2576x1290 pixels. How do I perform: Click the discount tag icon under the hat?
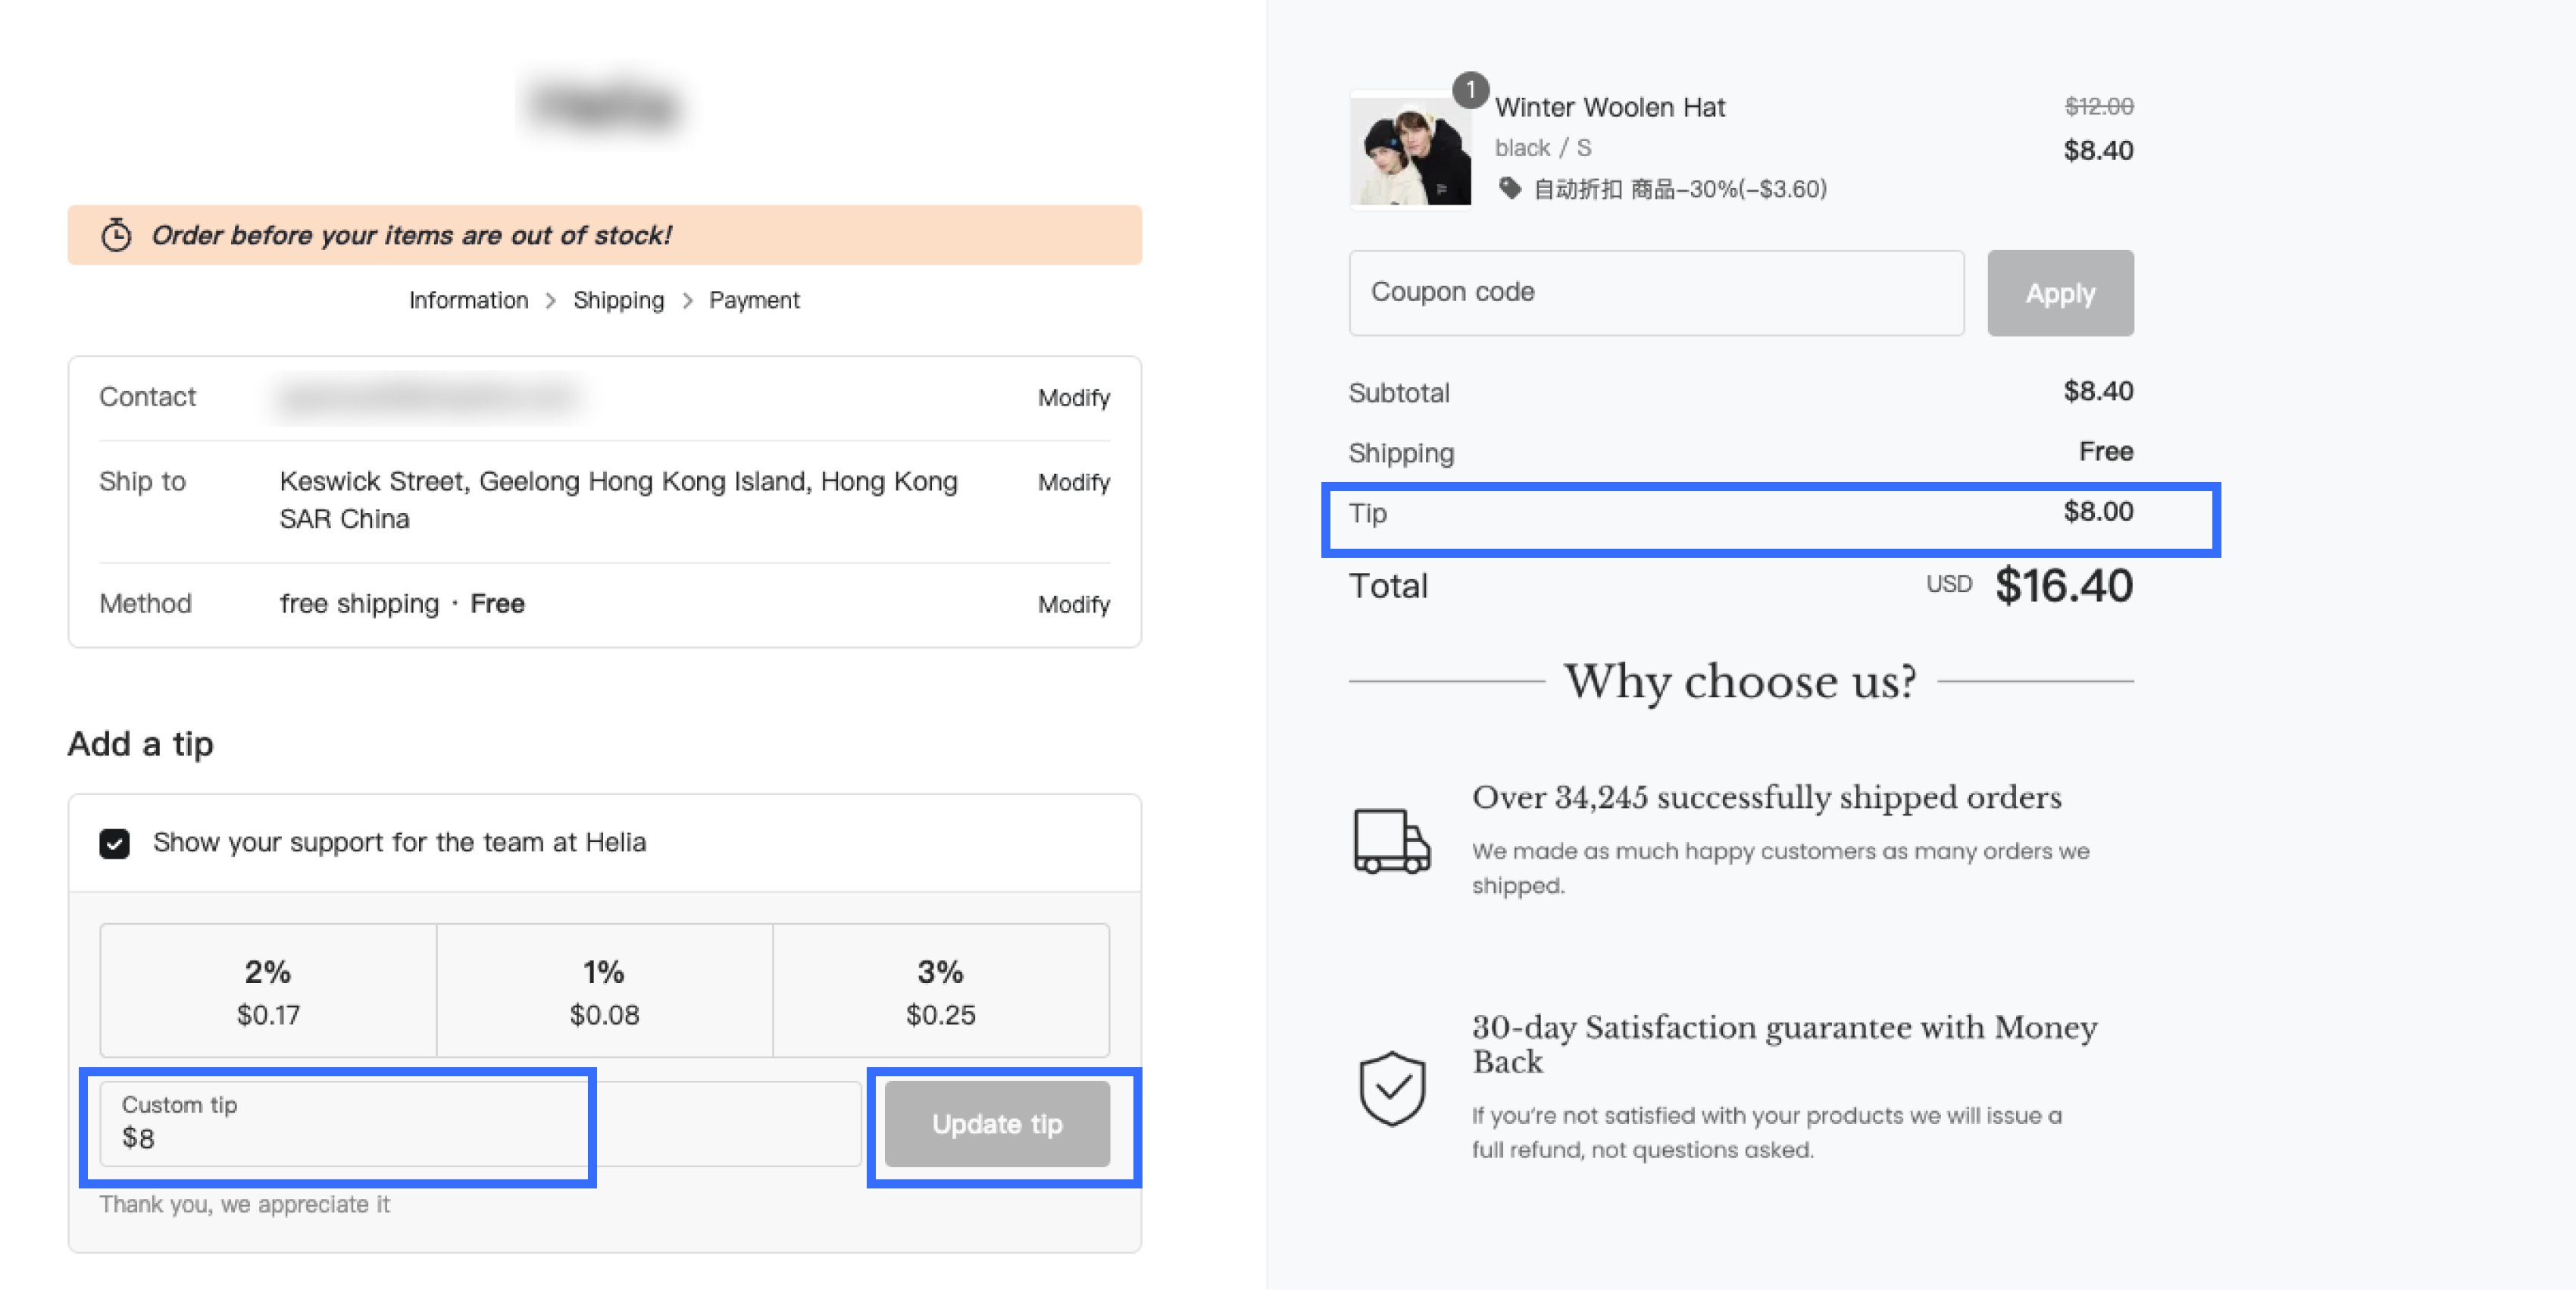click(x=1509, y=188)
